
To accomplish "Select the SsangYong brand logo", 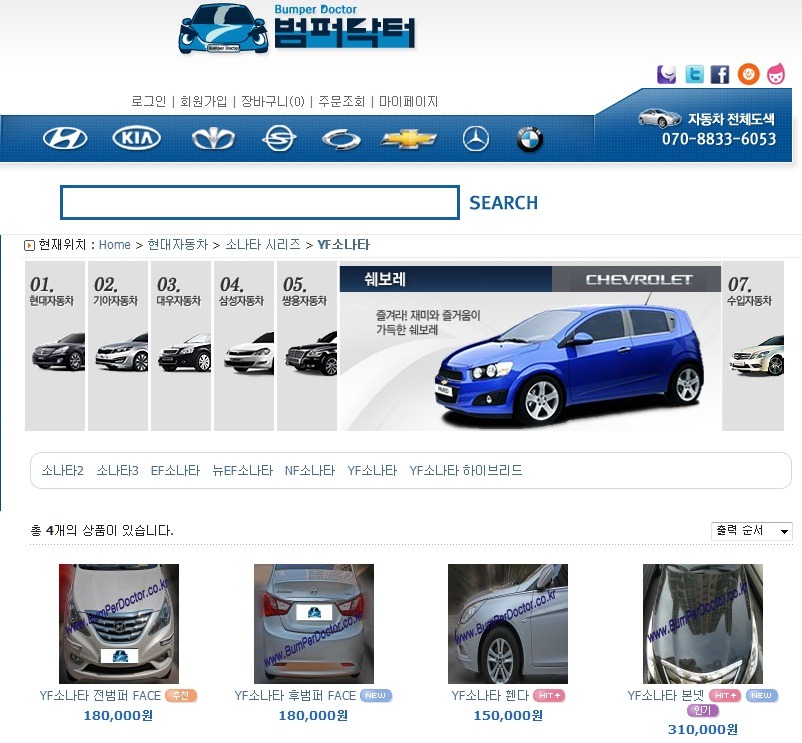I will point(279,139).
